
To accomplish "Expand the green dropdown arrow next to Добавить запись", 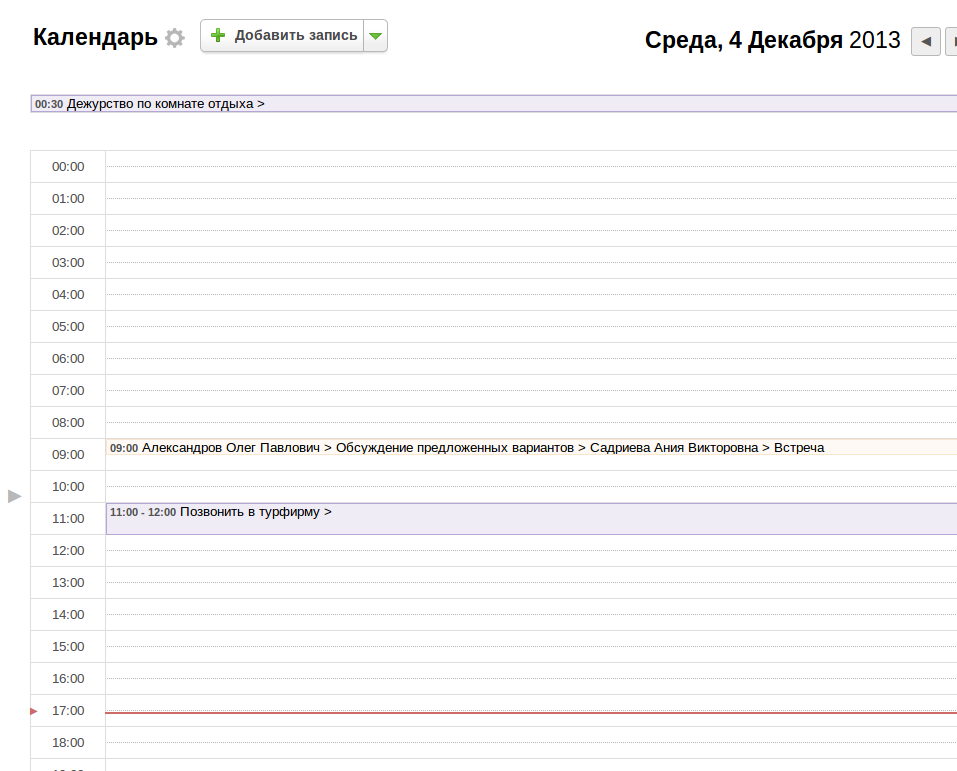I will point(375,36).
